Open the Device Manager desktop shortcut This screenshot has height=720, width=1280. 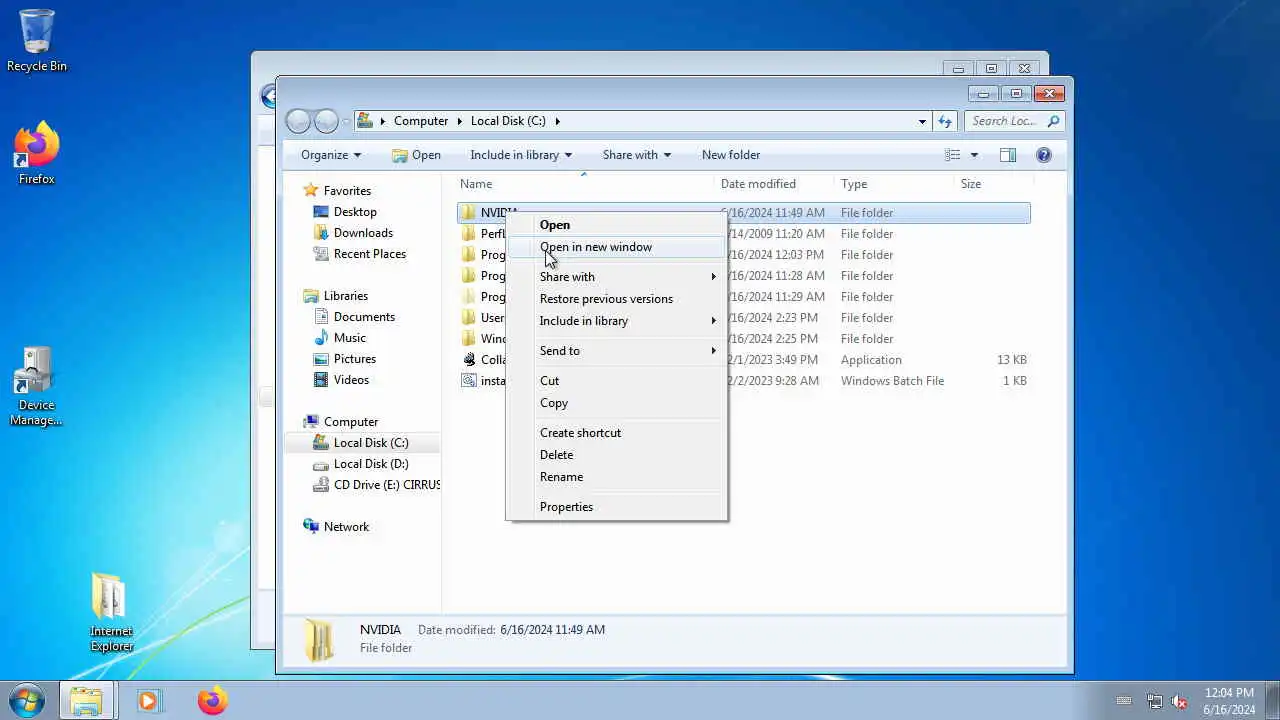click(x=36, y=387)
